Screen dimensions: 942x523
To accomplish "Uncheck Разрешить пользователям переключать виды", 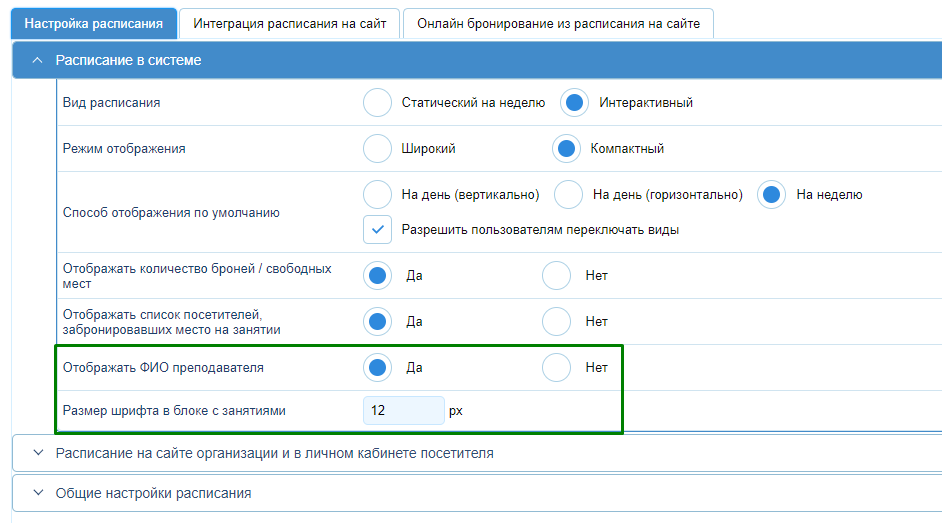I will coord(377,229).
